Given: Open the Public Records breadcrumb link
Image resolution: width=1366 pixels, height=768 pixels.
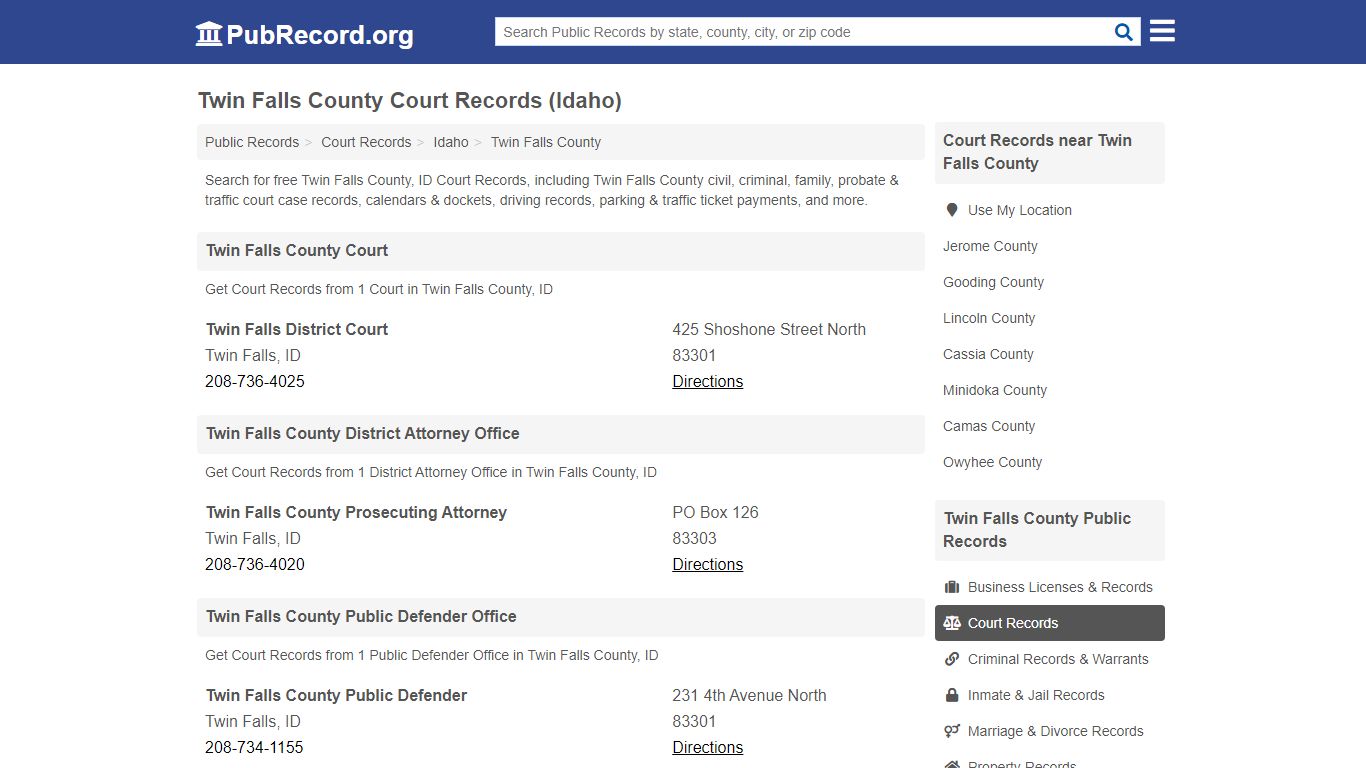Looking at the screenshot, I should pyautogui.click(x=252, y=142).
